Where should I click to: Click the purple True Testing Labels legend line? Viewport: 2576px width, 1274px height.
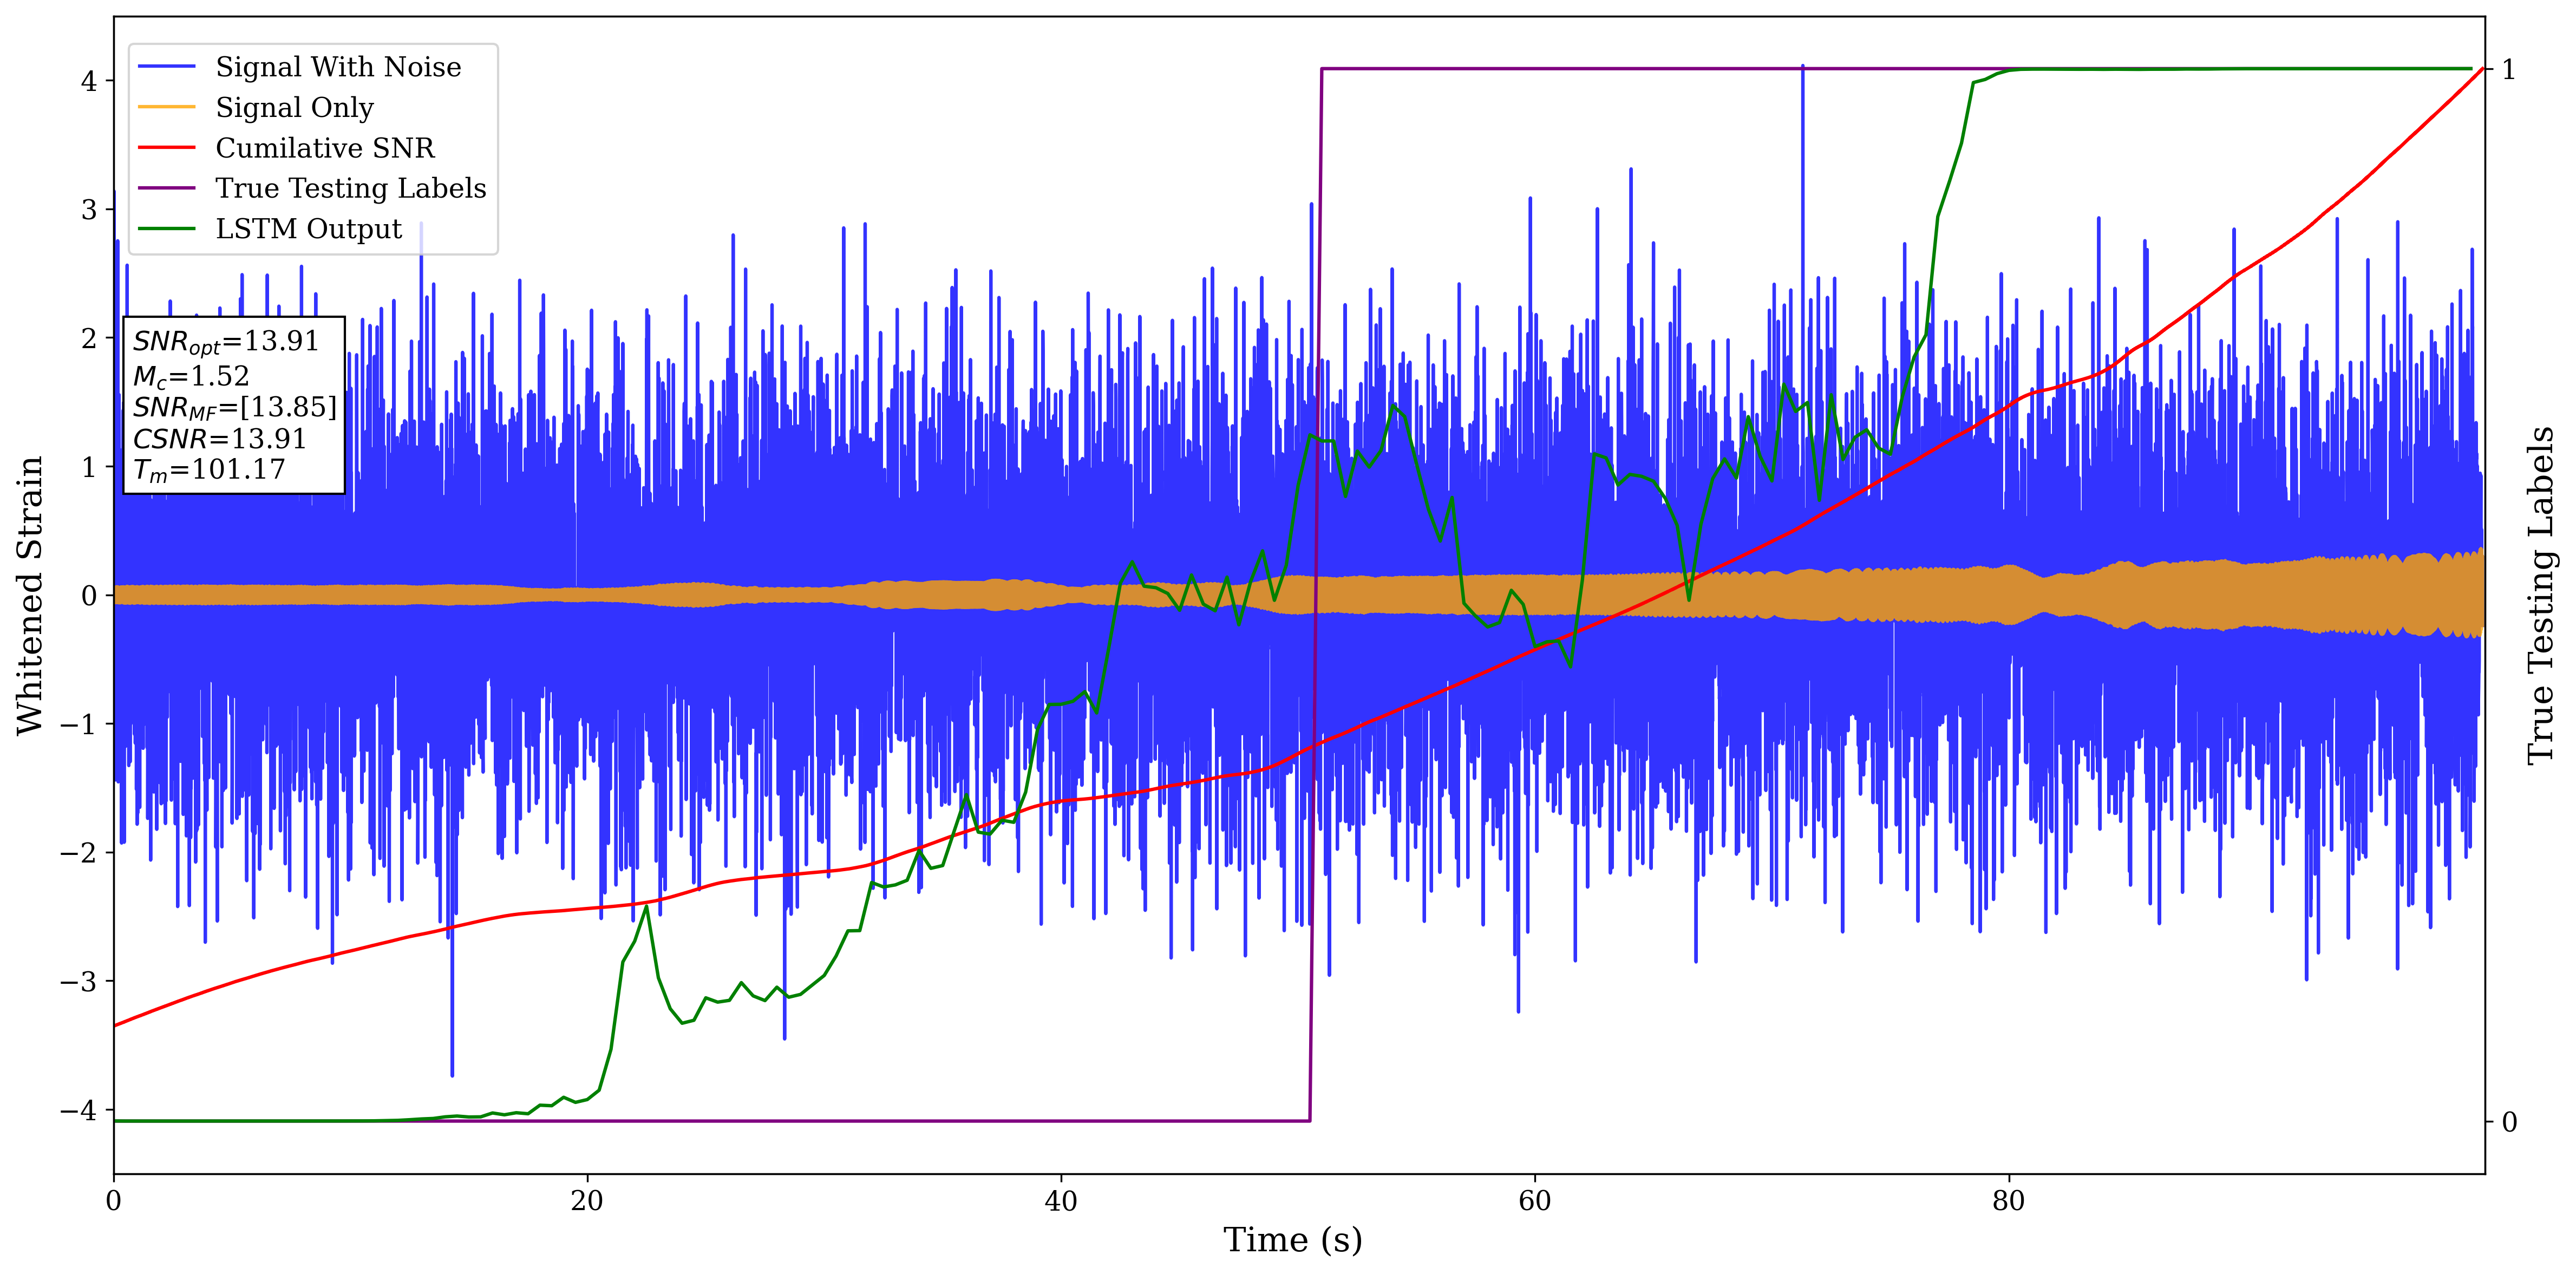[x=166, y=188]
